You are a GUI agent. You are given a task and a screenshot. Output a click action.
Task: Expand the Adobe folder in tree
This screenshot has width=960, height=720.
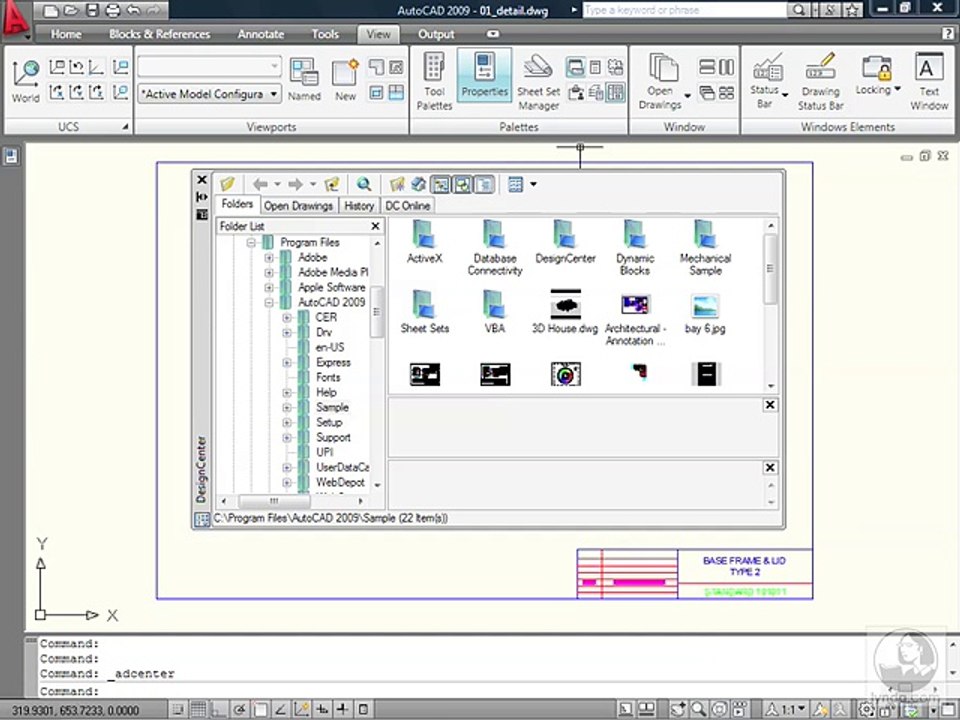269,257
